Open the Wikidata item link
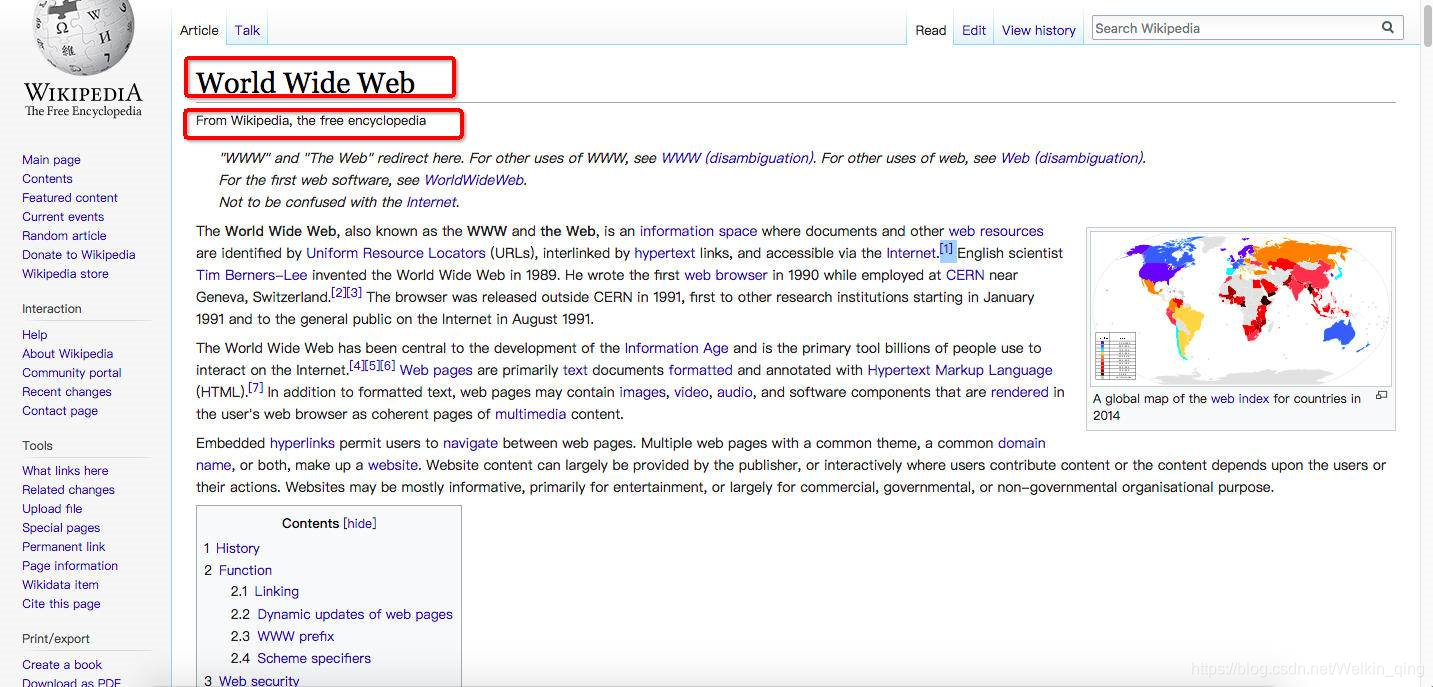 coord(60,585)
